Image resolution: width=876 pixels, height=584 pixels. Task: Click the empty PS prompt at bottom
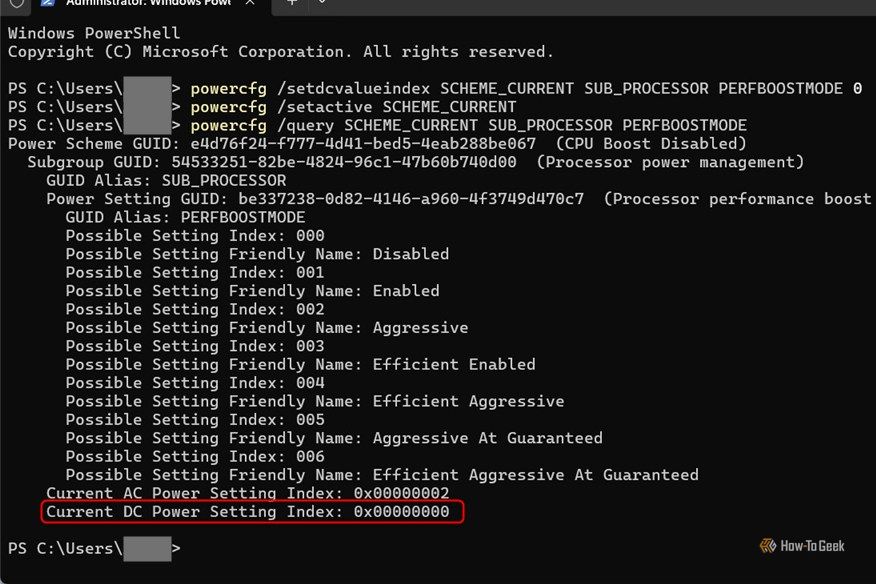pyautogui.click(x=94, y=549)
